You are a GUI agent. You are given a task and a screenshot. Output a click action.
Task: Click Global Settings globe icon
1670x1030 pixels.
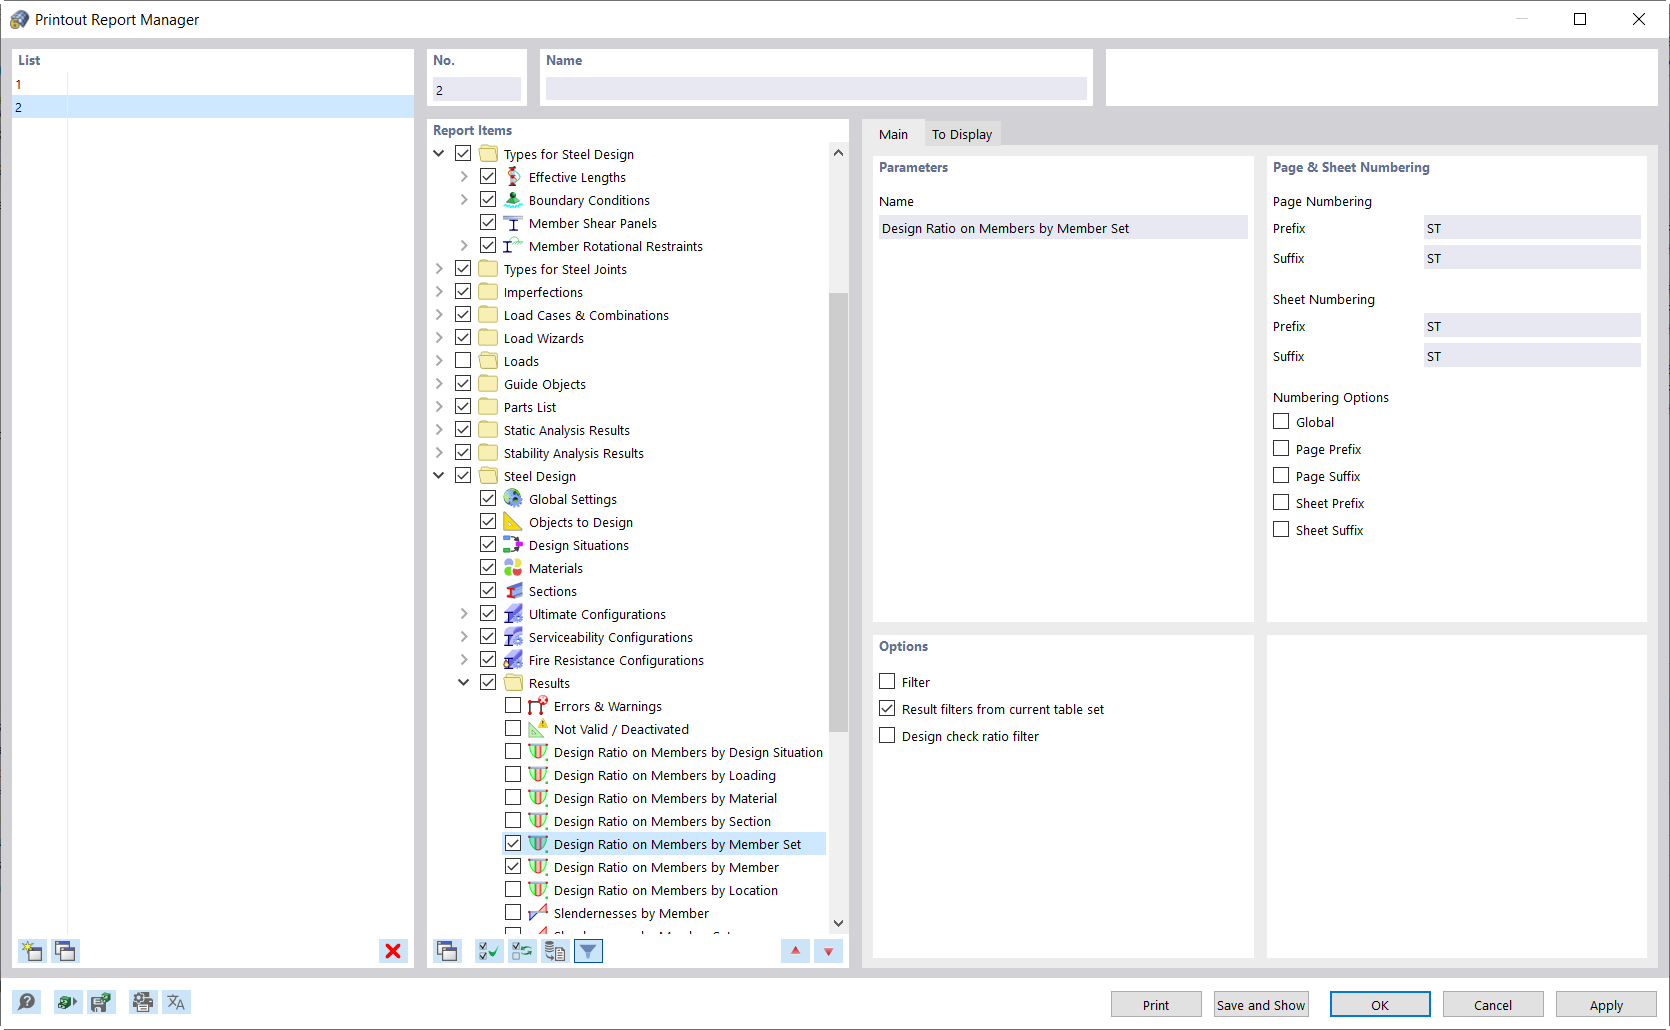click(x=513, y=499)
